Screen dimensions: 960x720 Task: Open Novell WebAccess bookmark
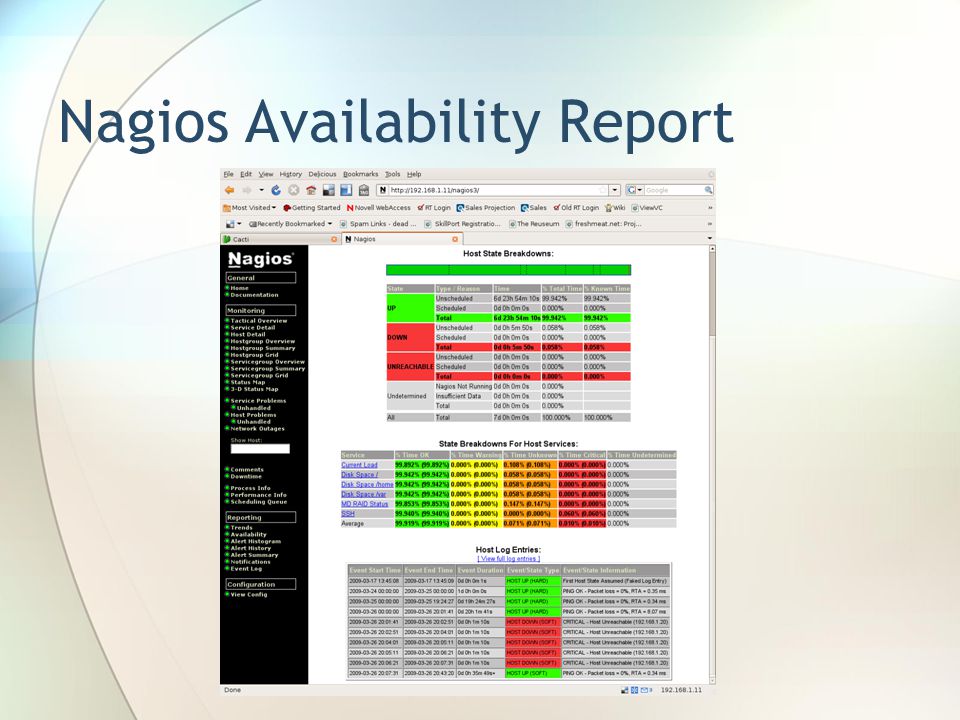click(378, 208)
